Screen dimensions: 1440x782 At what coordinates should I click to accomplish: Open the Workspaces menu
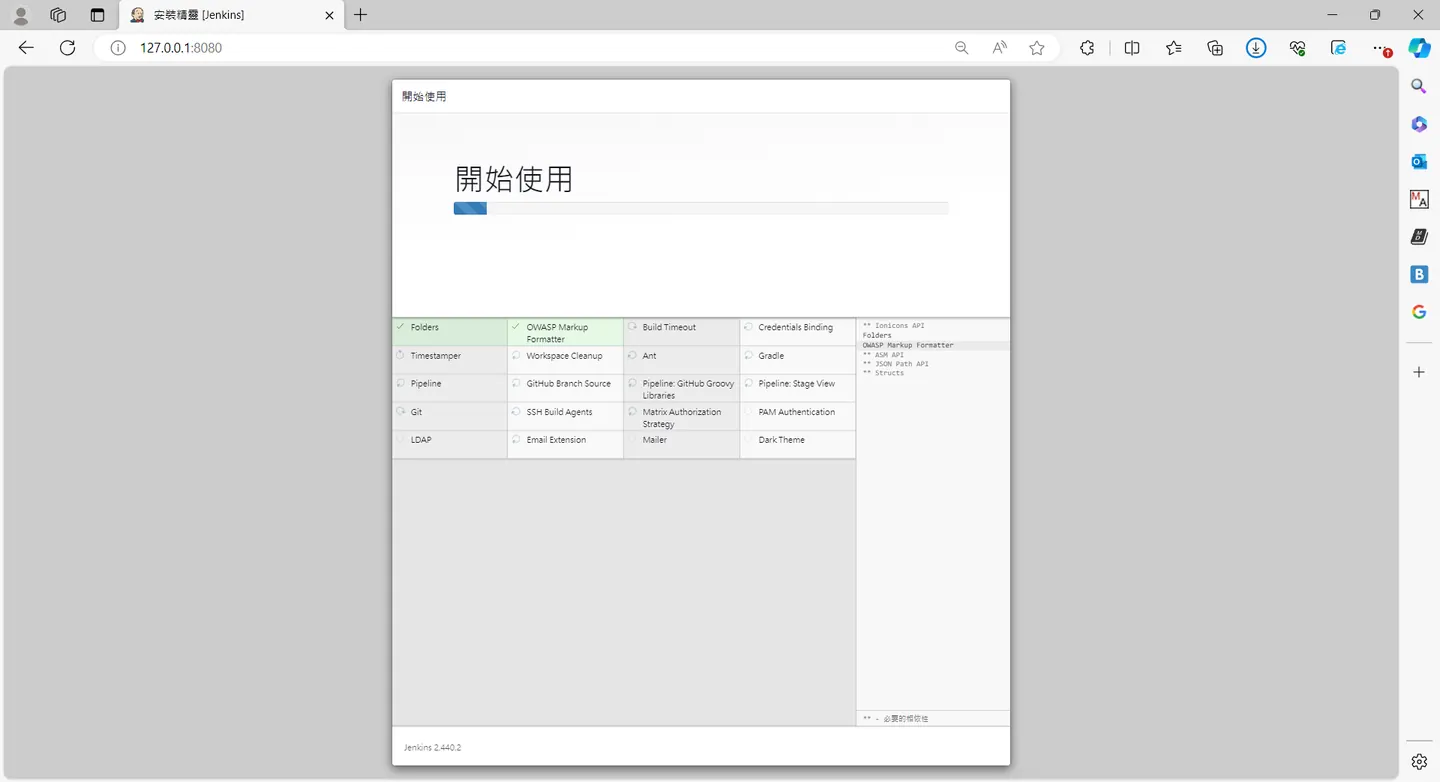click(58, 15)
